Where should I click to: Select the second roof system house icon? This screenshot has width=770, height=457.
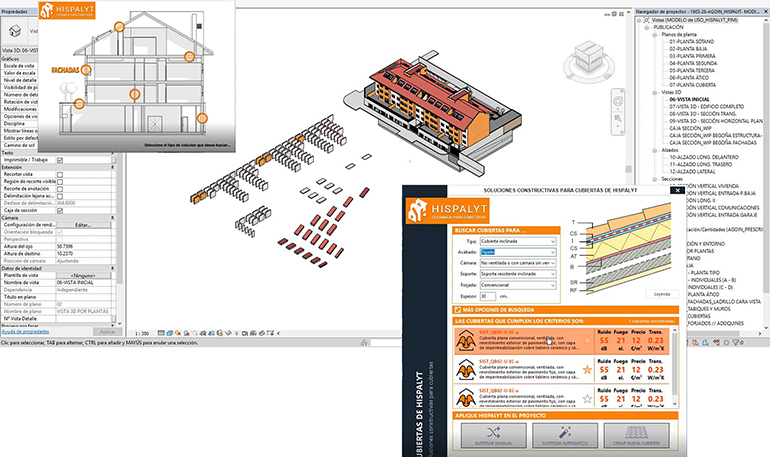coord(466,370)
